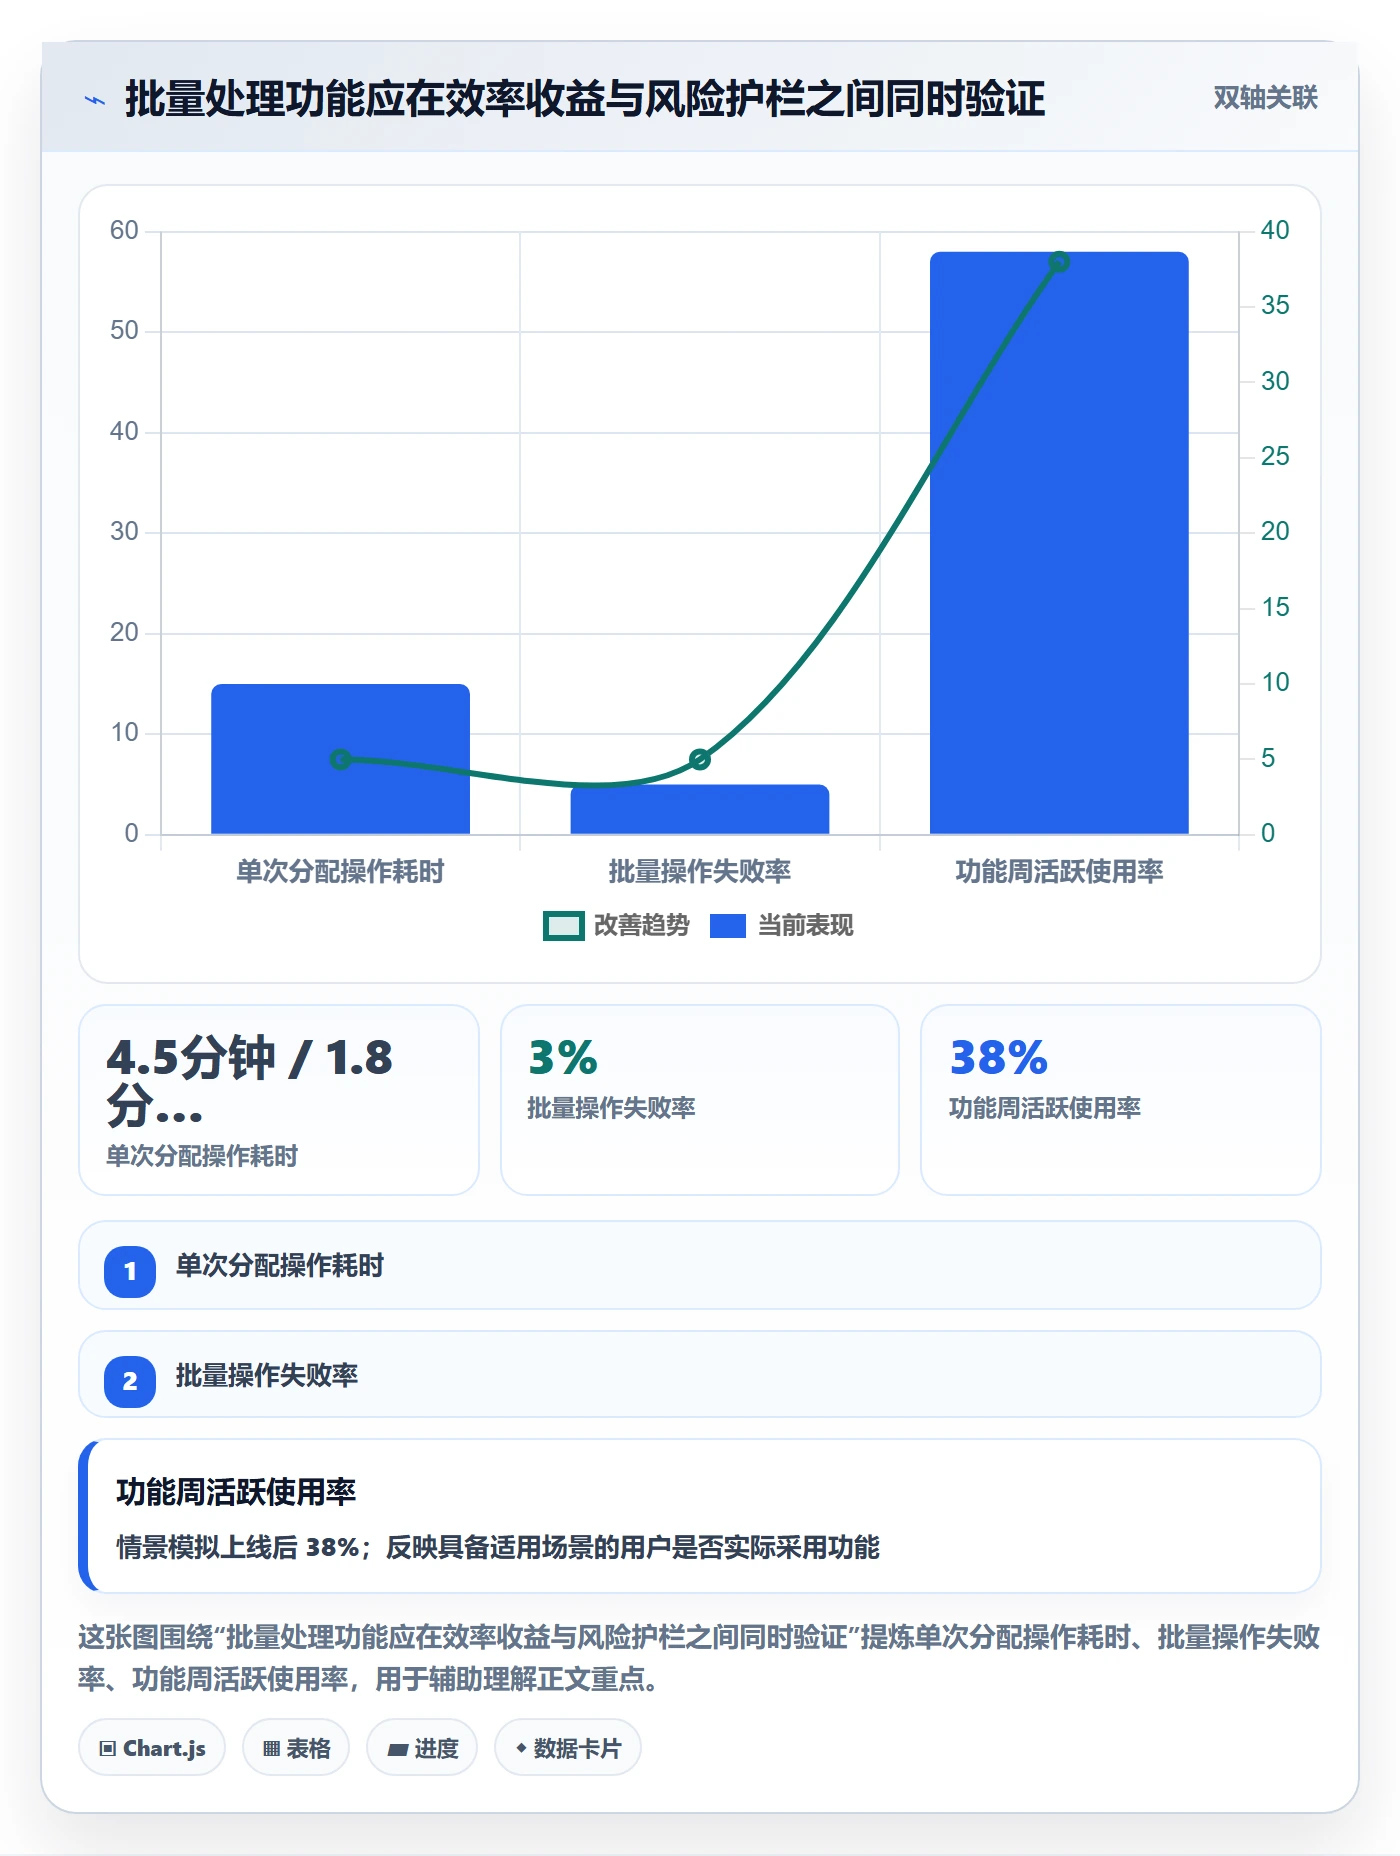The width and height of the screenshot is (1400, 1856).
Task: Click the card title about 批量处理功能
Action: pos(585,99)
